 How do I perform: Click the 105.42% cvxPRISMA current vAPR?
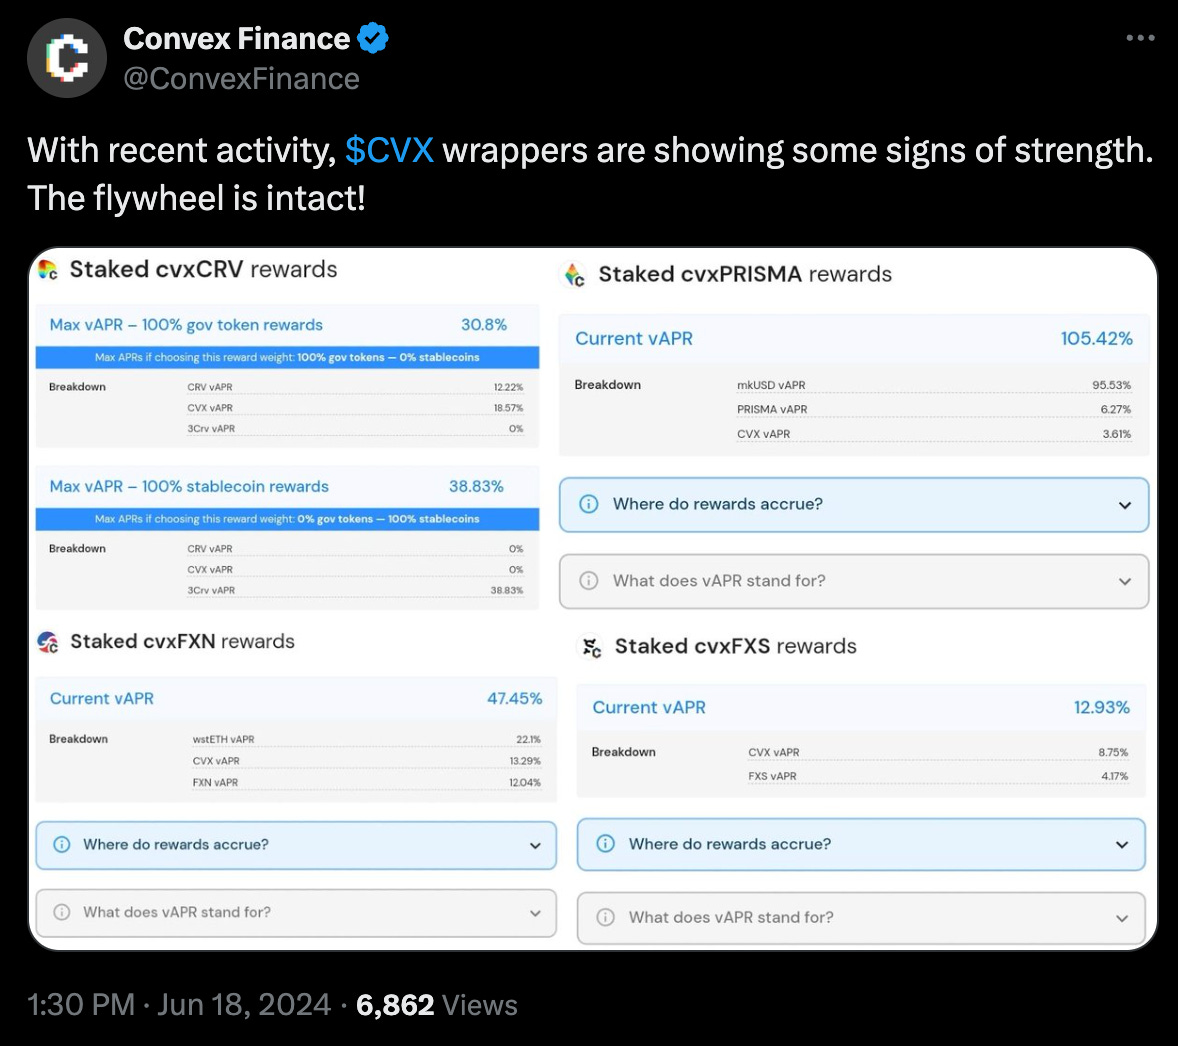1096,339
